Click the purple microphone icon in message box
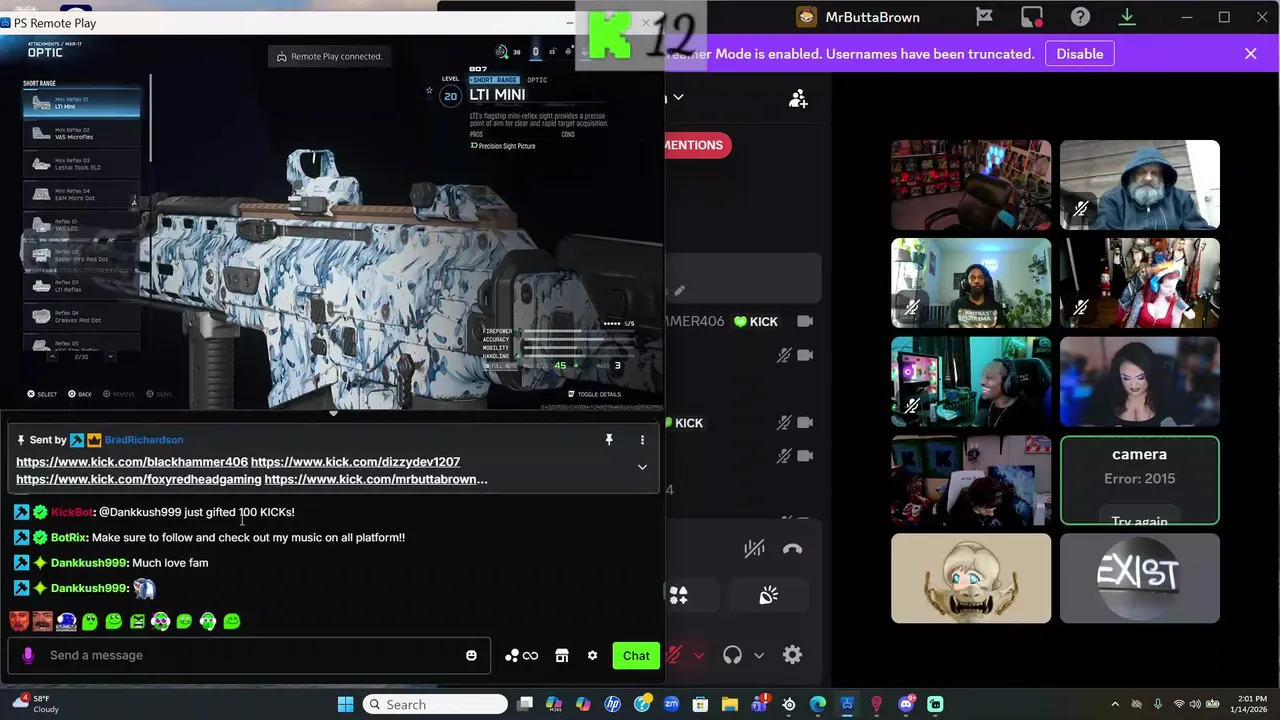 28,655
